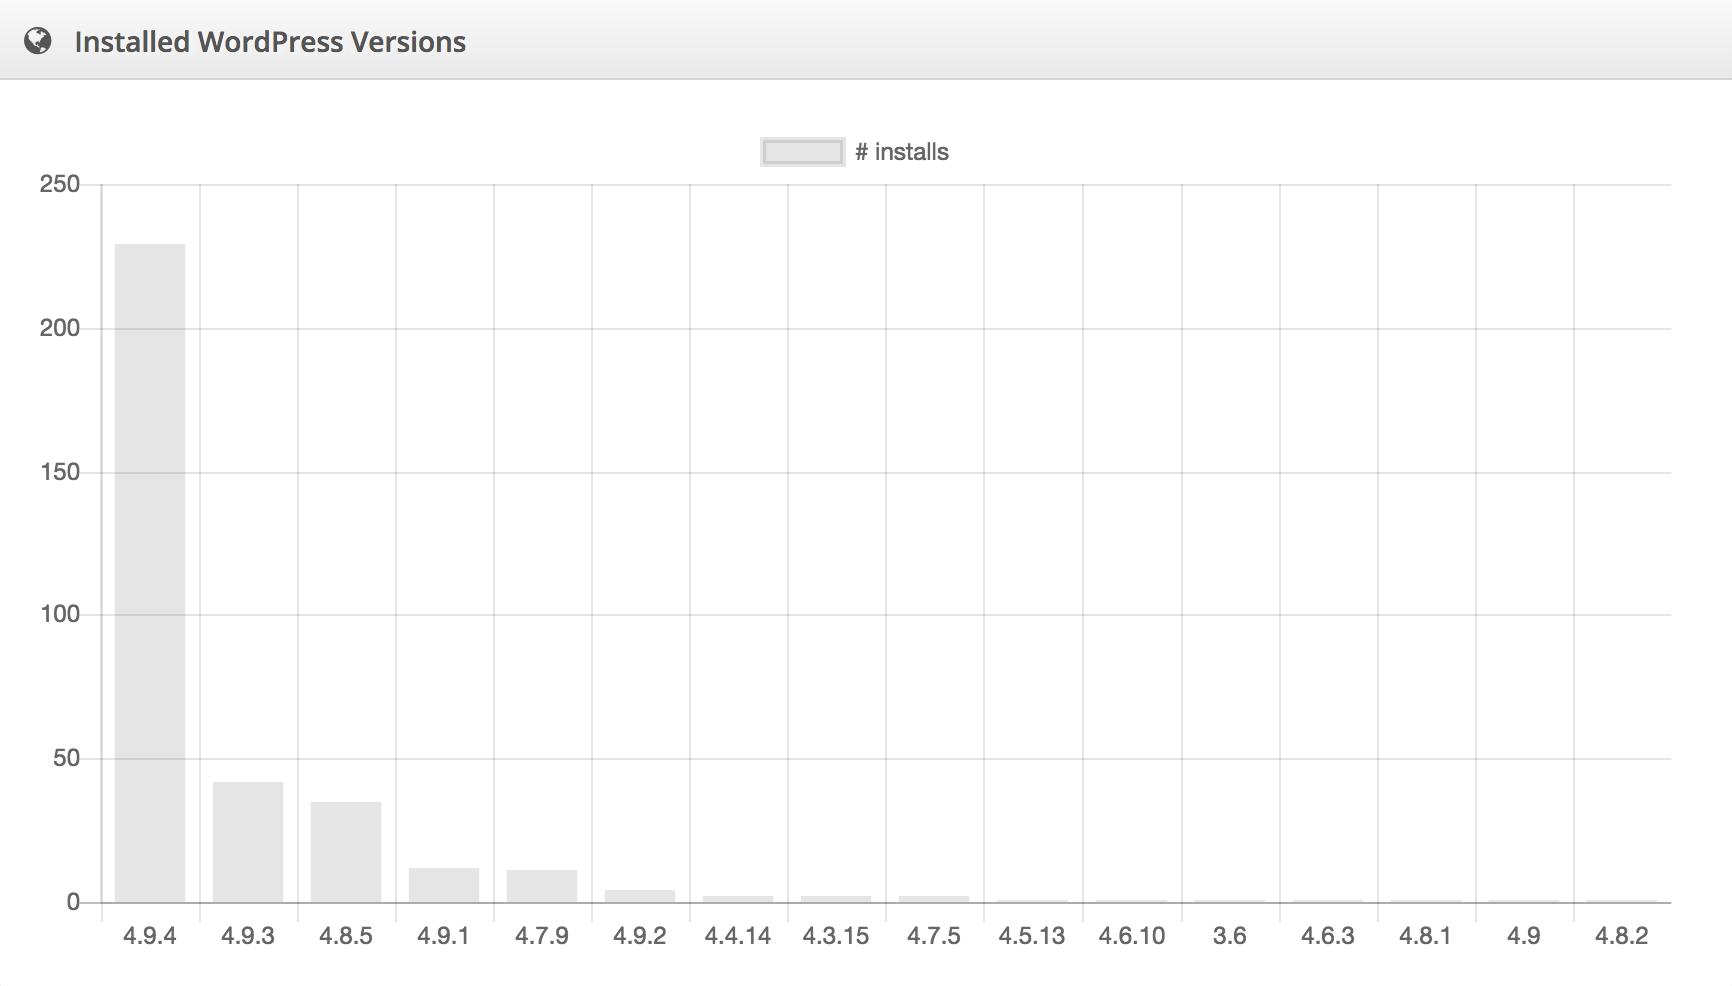Viewport: 1732px width, 986px height.
Task: Select the bar for version 4.7.9
Action: pyautogui.click(x=541, y=885)
